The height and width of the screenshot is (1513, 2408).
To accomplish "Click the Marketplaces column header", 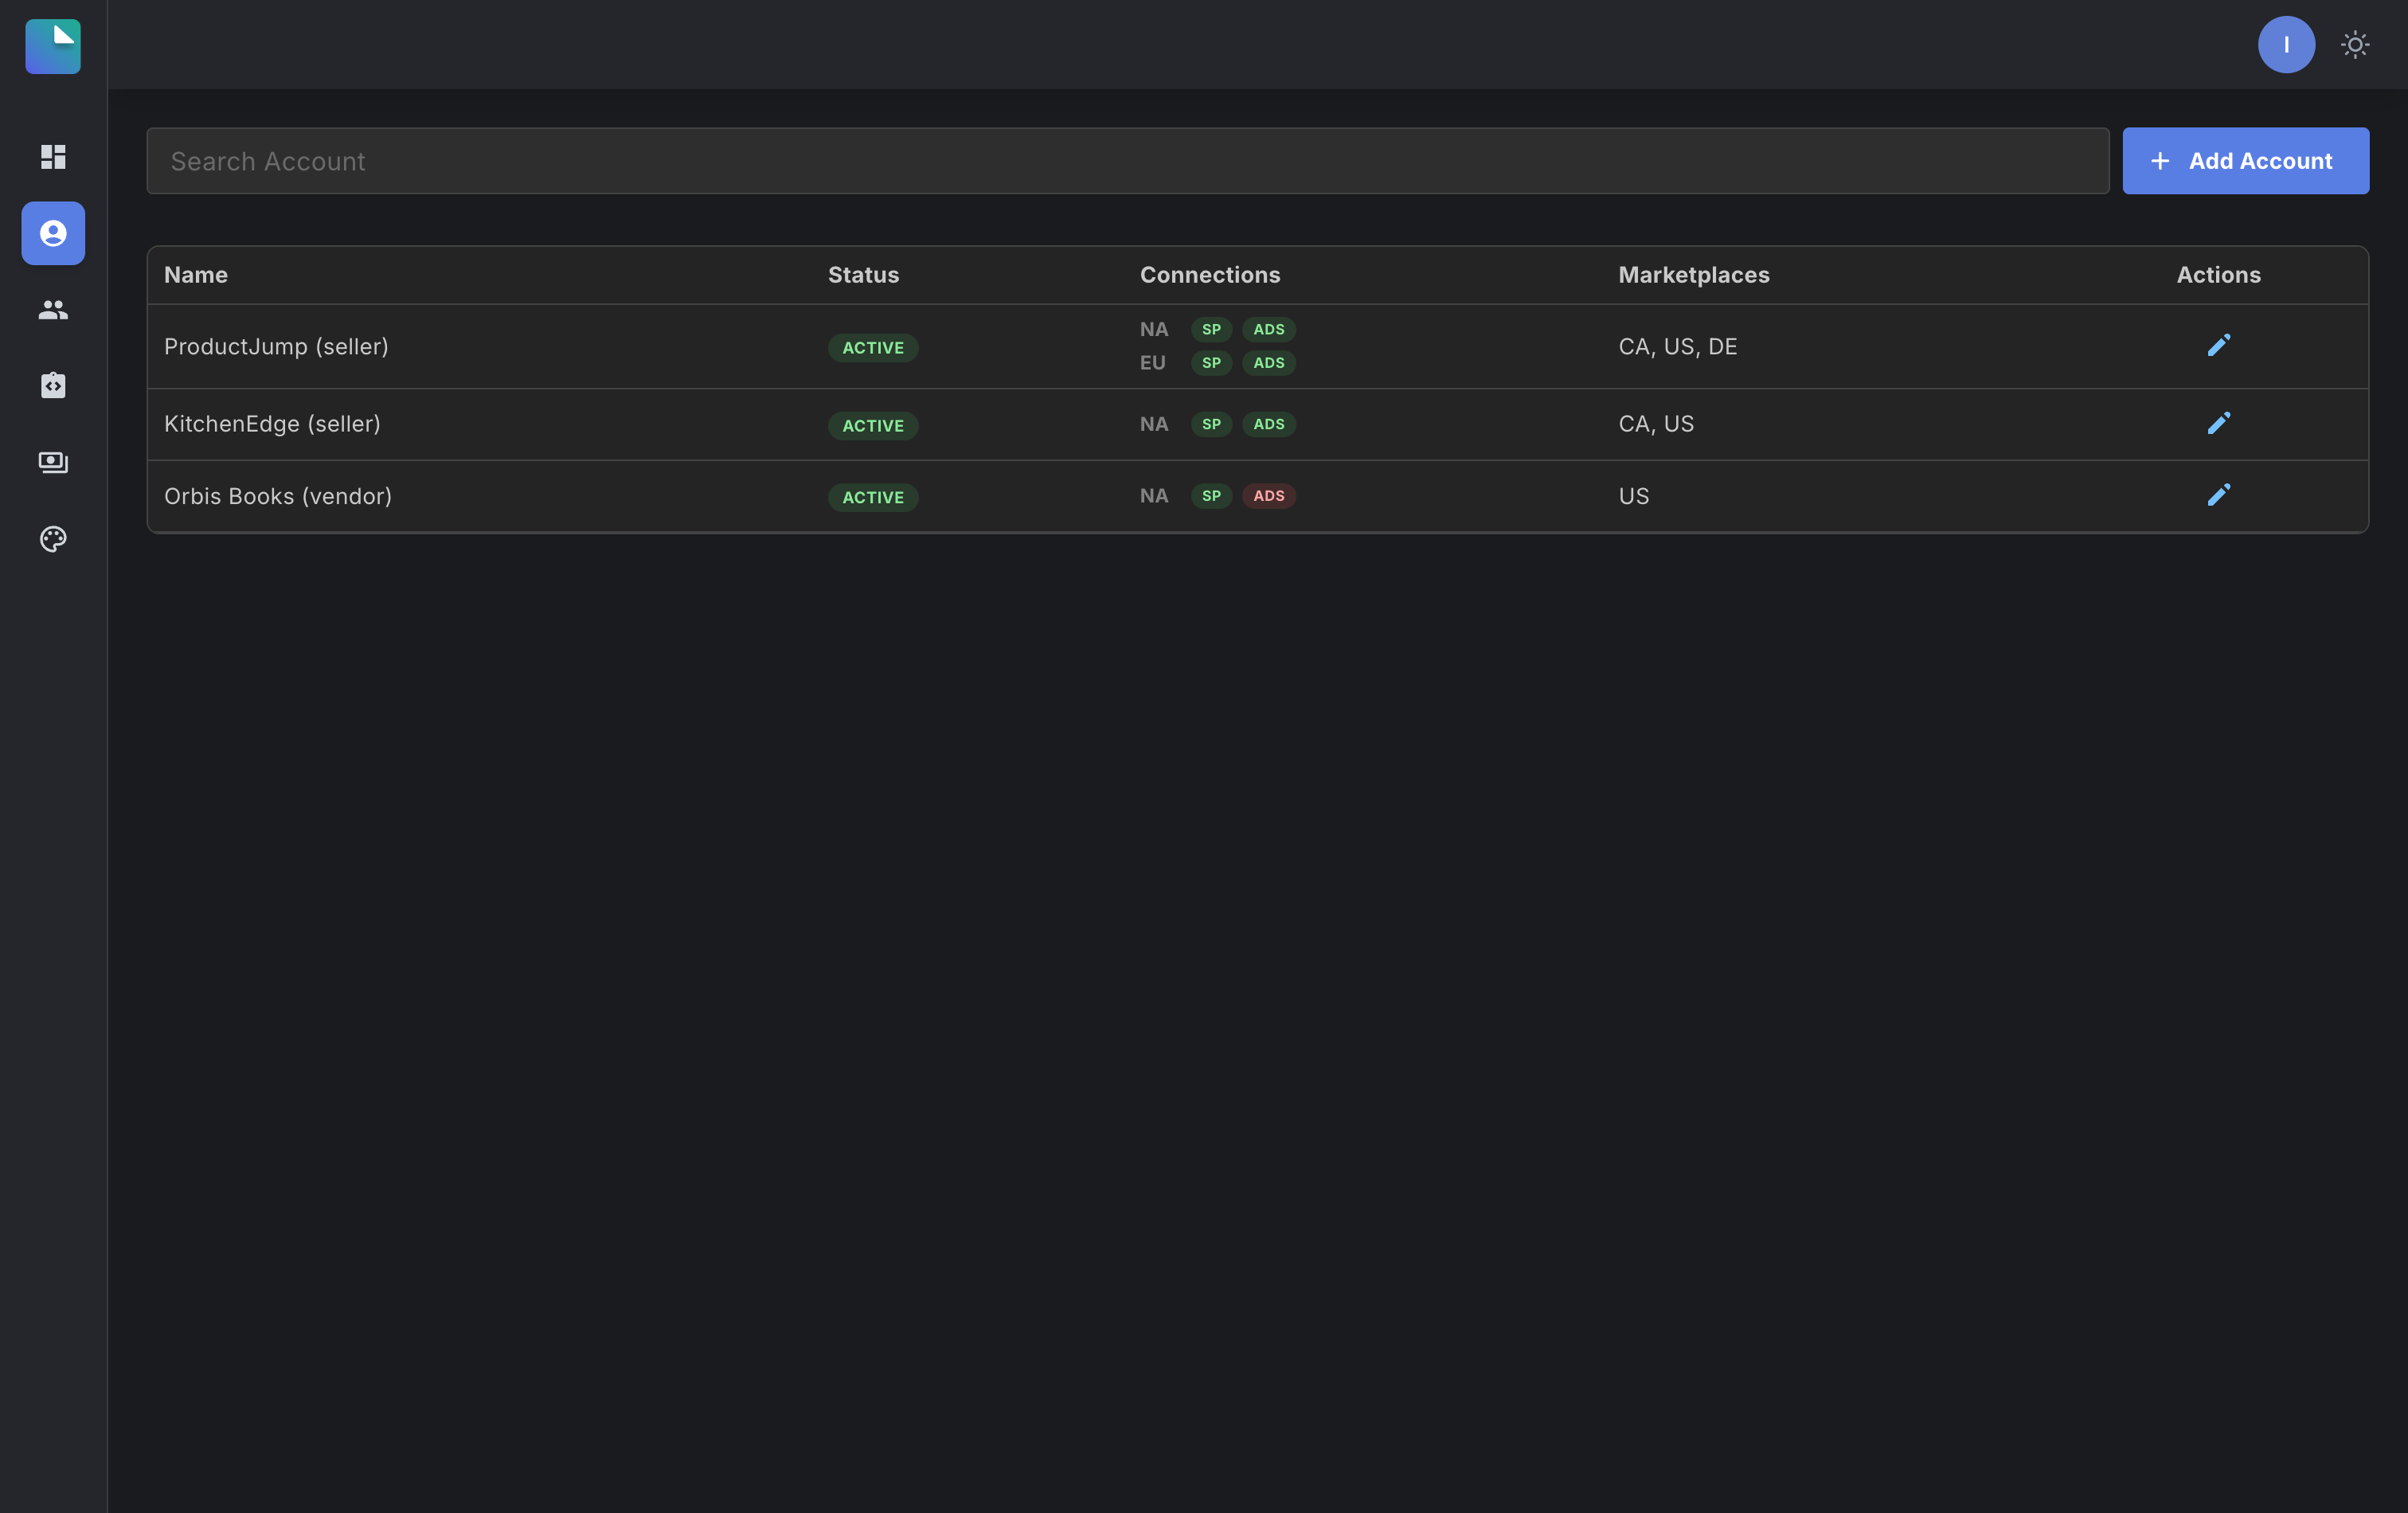I will click(1693, 275).
